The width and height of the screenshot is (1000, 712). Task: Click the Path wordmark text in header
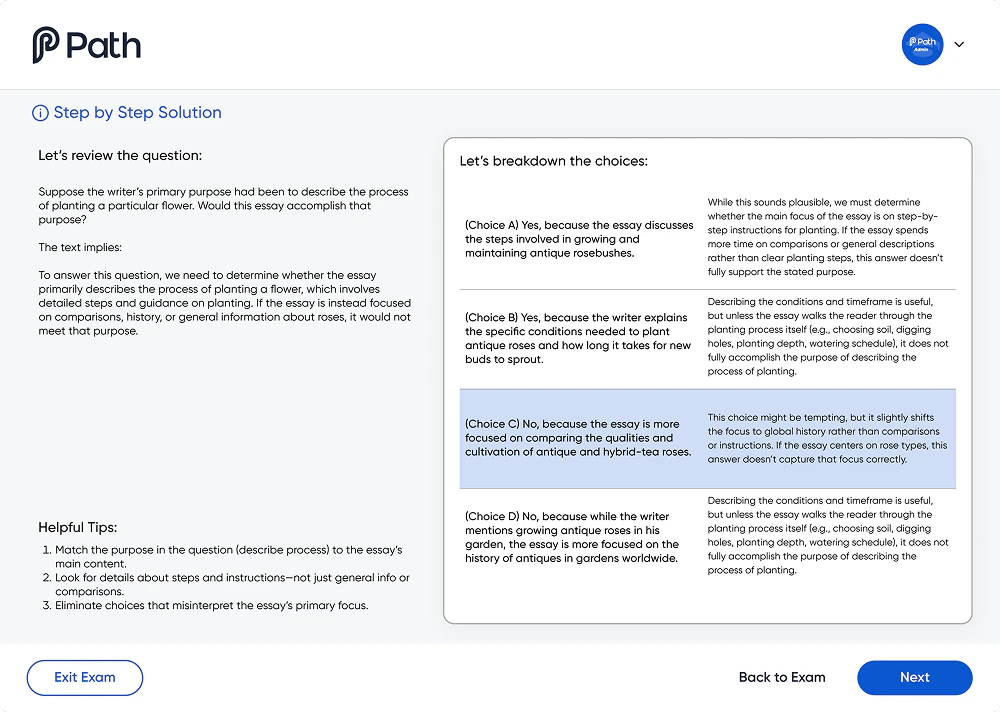point(104,46)
